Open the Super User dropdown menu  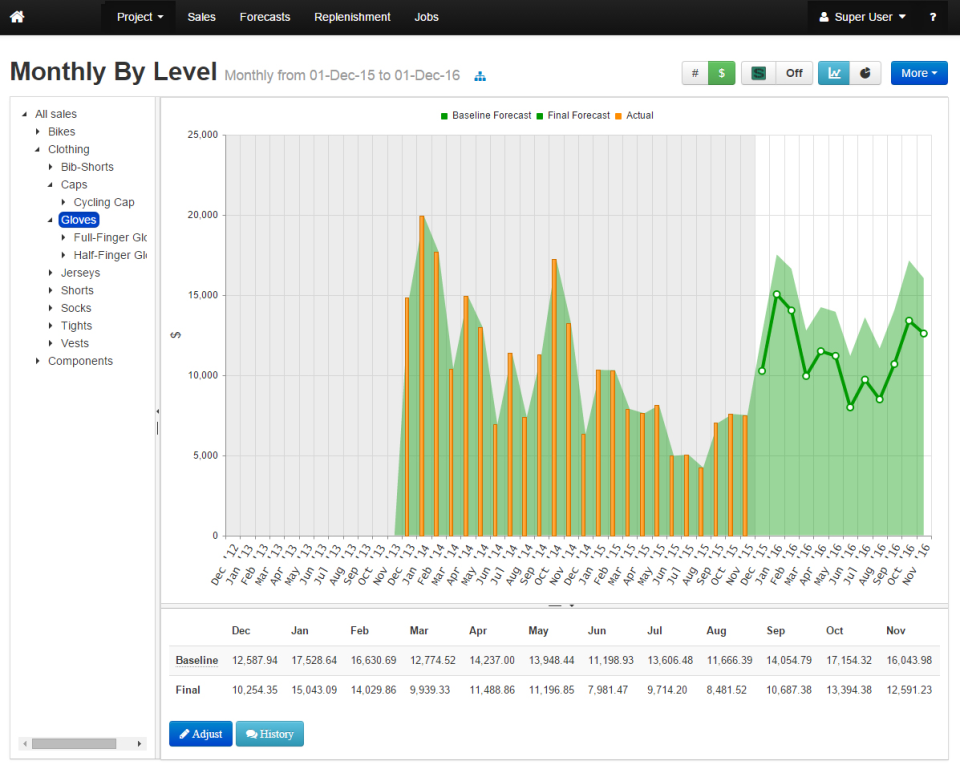(x=862, y=17)
